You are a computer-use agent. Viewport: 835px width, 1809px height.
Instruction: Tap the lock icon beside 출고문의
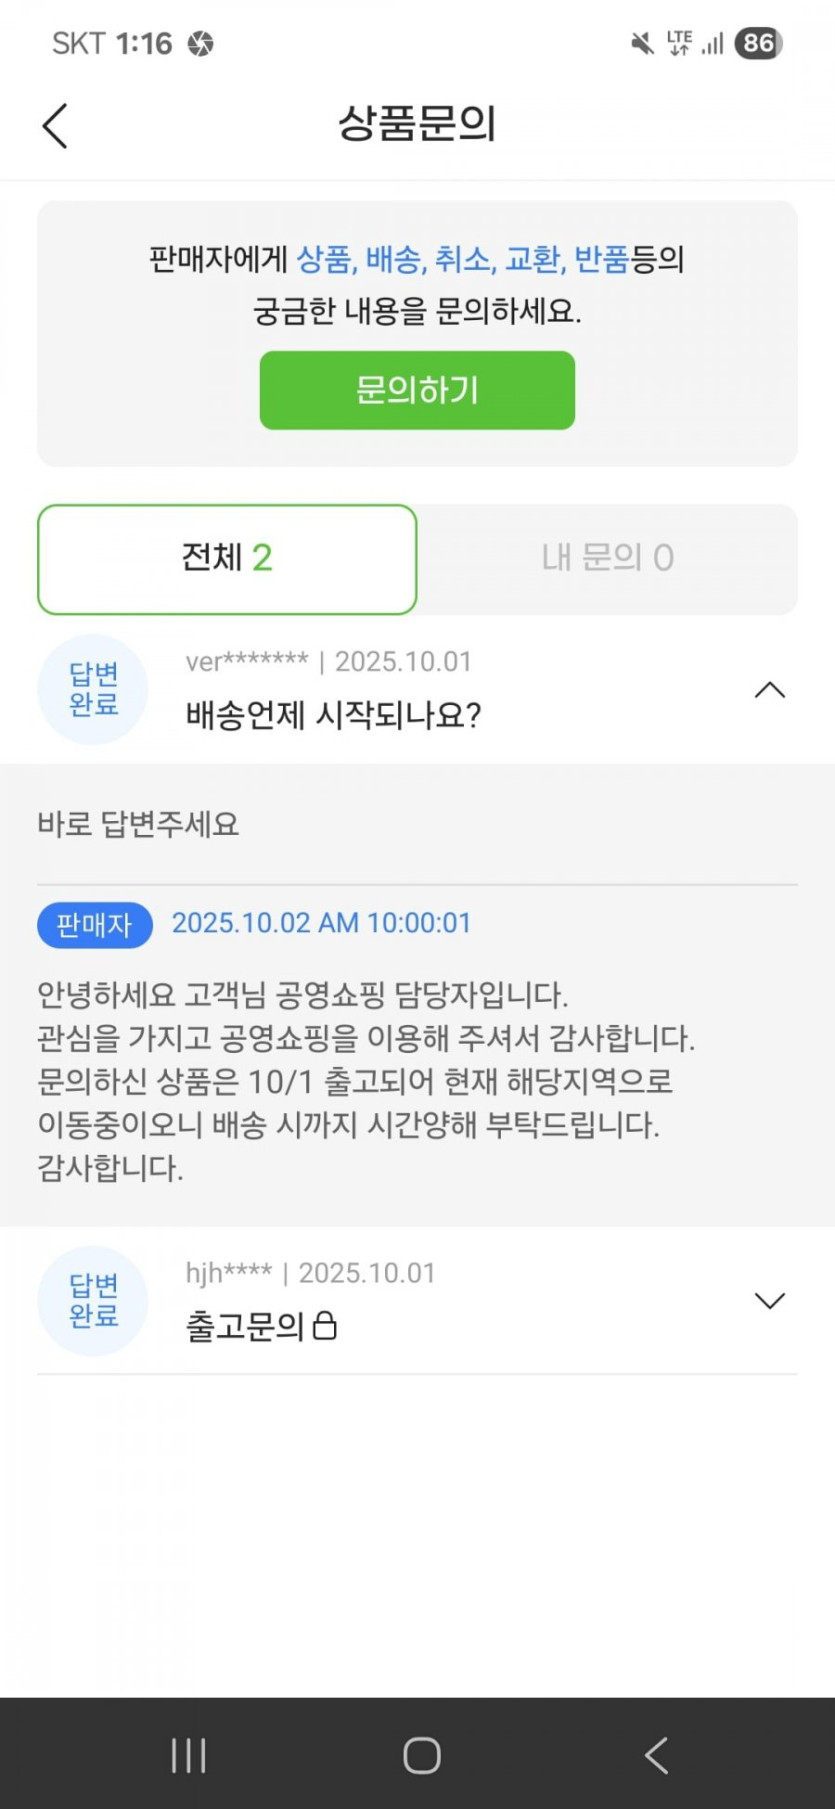coord(325,1327)
